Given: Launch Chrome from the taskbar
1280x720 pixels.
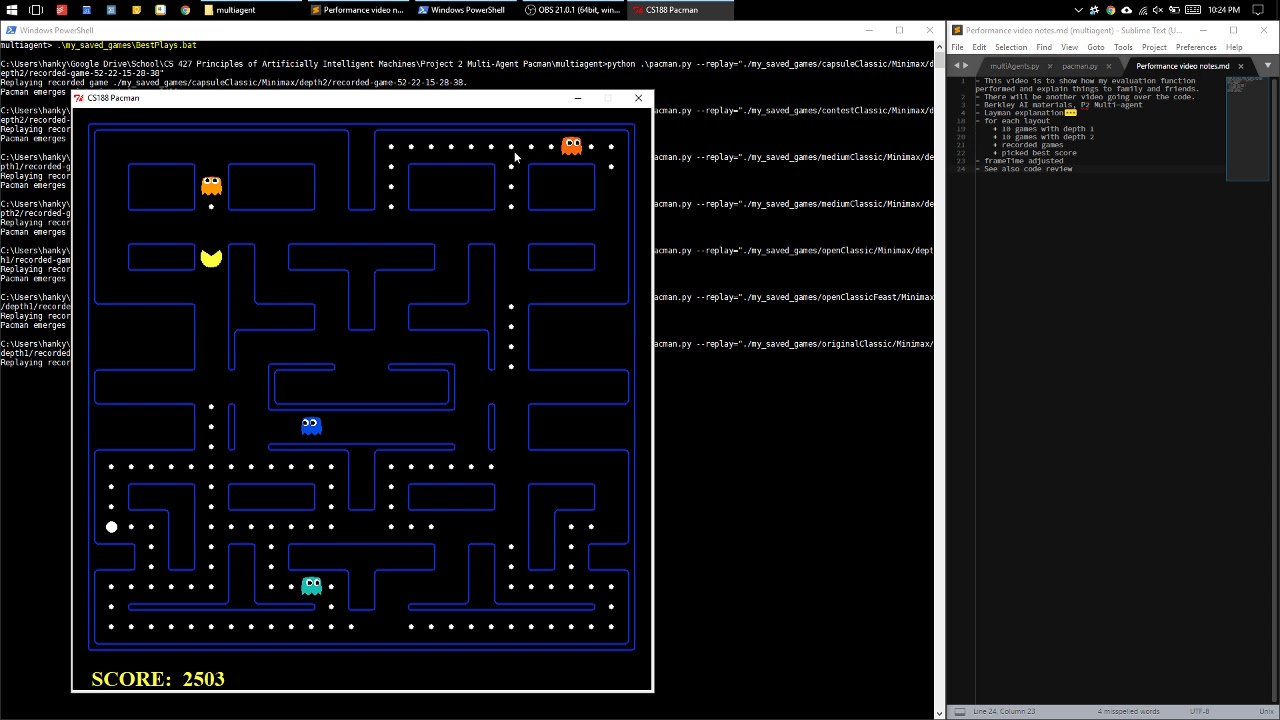Looking at the screenshot, I should point(185,10).
